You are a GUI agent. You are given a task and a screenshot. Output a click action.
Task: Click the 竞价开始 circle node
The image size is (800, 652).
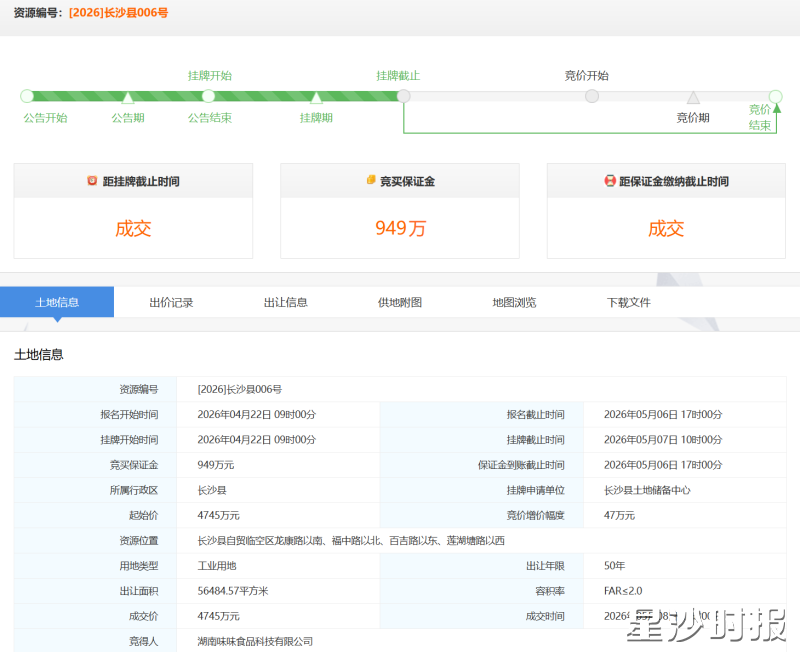pos(592,96)
